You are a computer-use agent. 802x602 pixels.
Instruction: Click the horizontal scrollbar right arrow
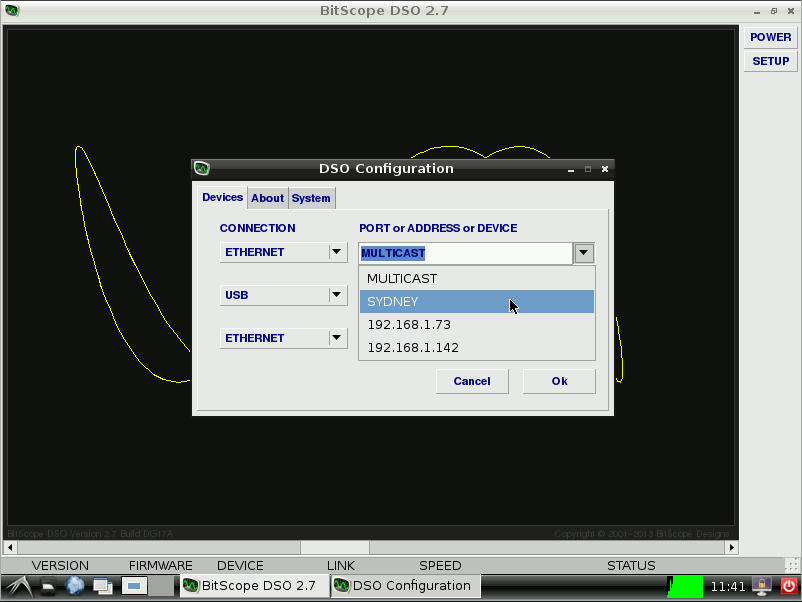pyautogui.click(x=732, y=547)
